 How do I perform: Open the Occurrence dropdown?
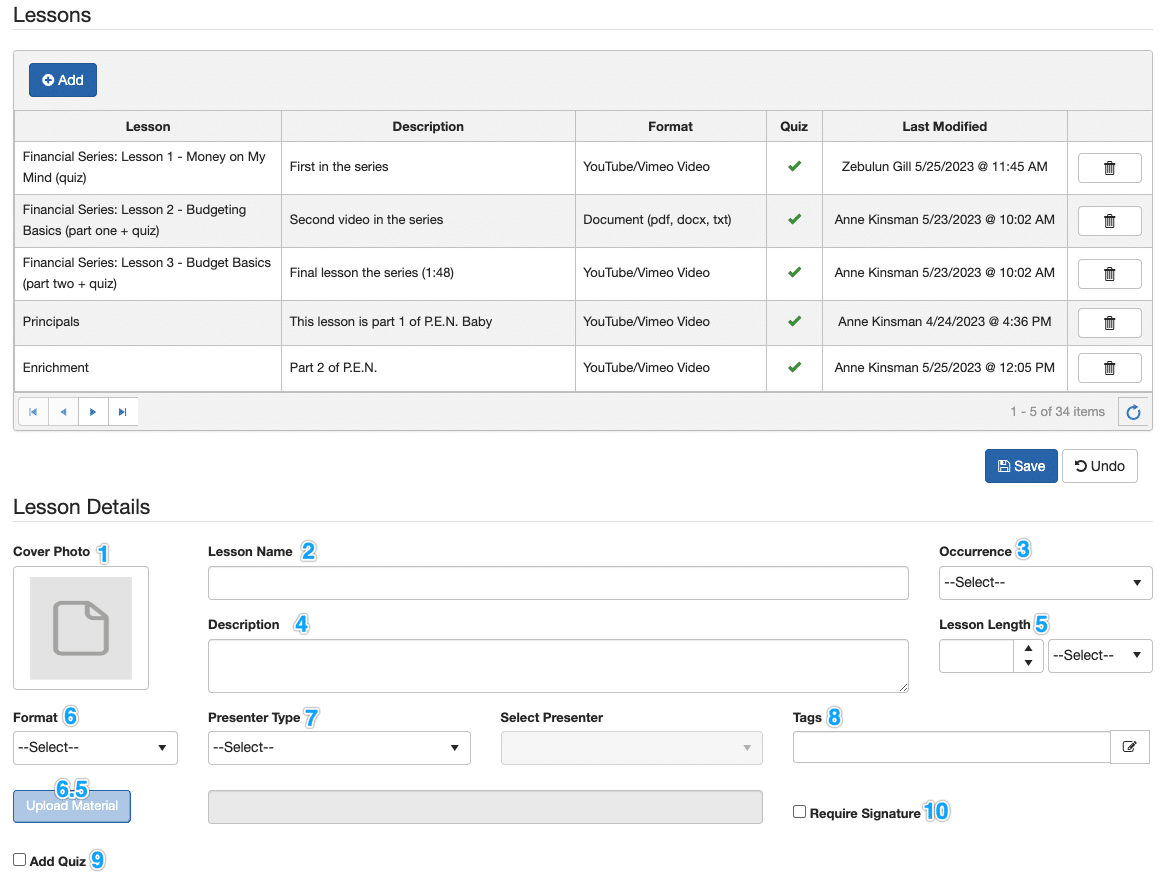coord(1045,582)
